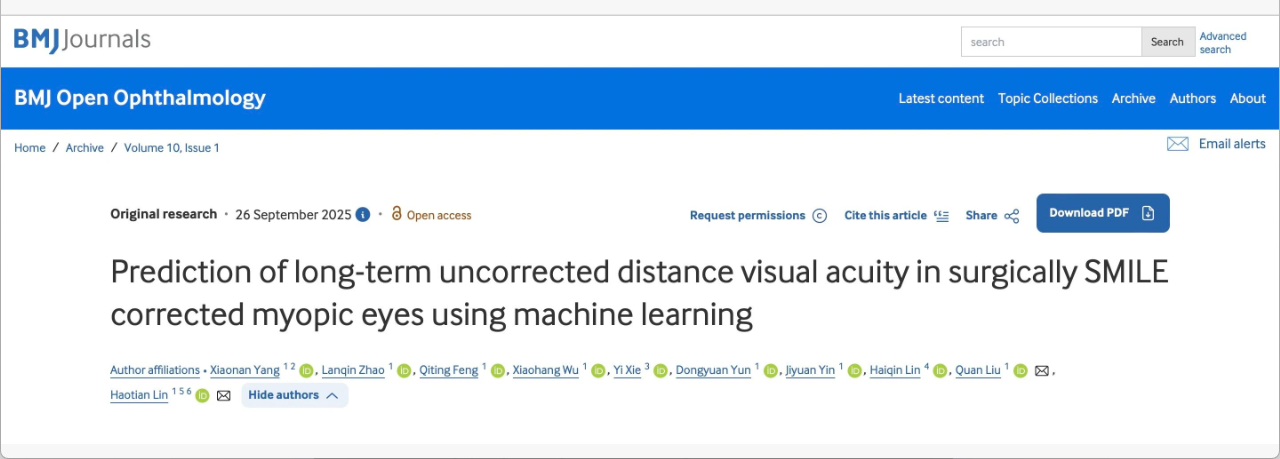Open Haiqin Lin's ORCID iD icon
This screenshot has width=1280, height=459.
(940, 371)
